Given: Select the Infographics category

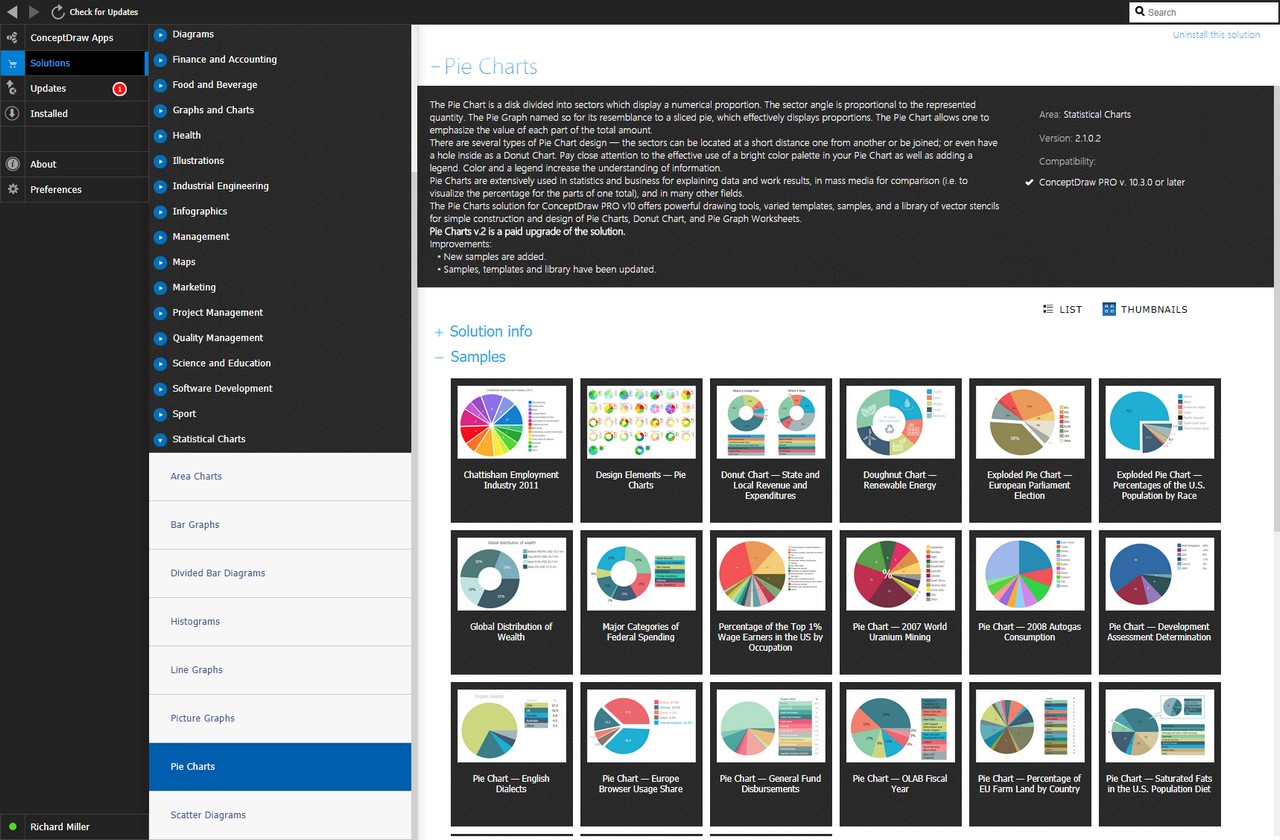Looking at the screenshot, I should pyautogui.click(x=200, y=211).
